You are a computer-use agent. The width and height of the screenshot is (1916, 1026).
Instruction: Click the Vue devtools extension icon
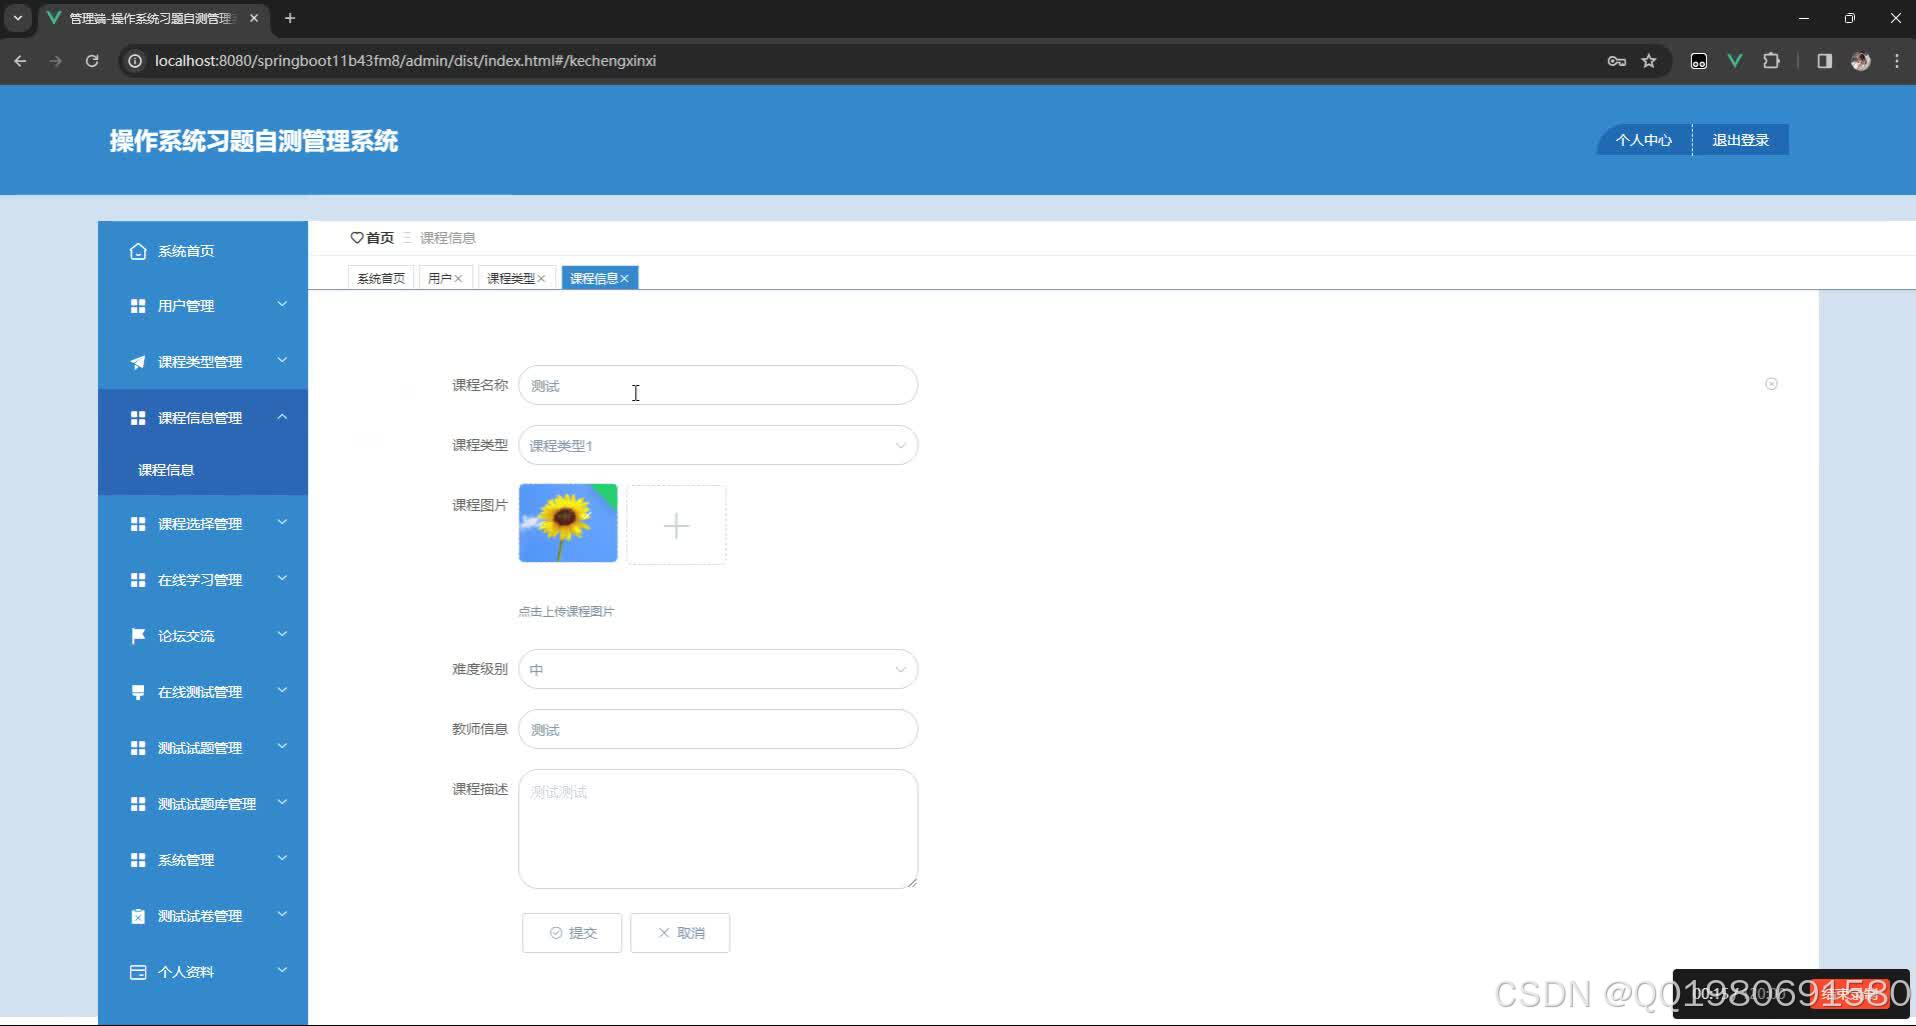[1735, 61]
